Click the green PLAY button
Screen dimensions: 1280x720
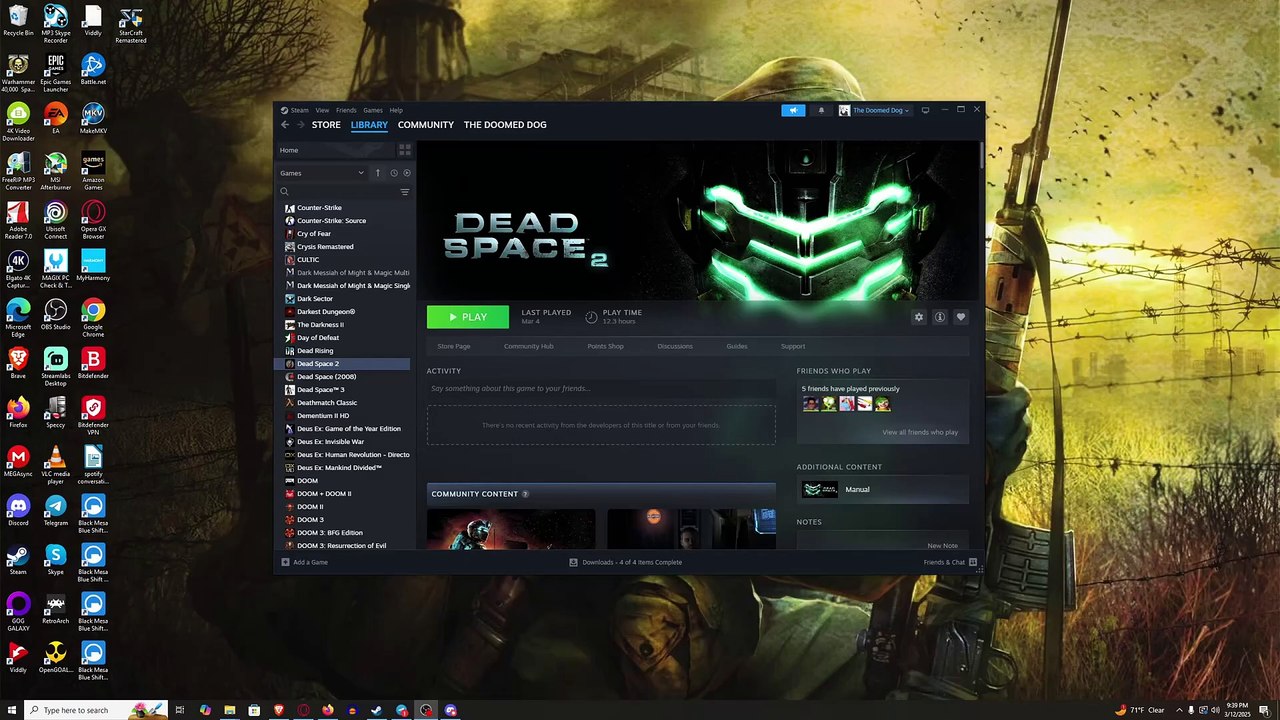click(468, 317)
